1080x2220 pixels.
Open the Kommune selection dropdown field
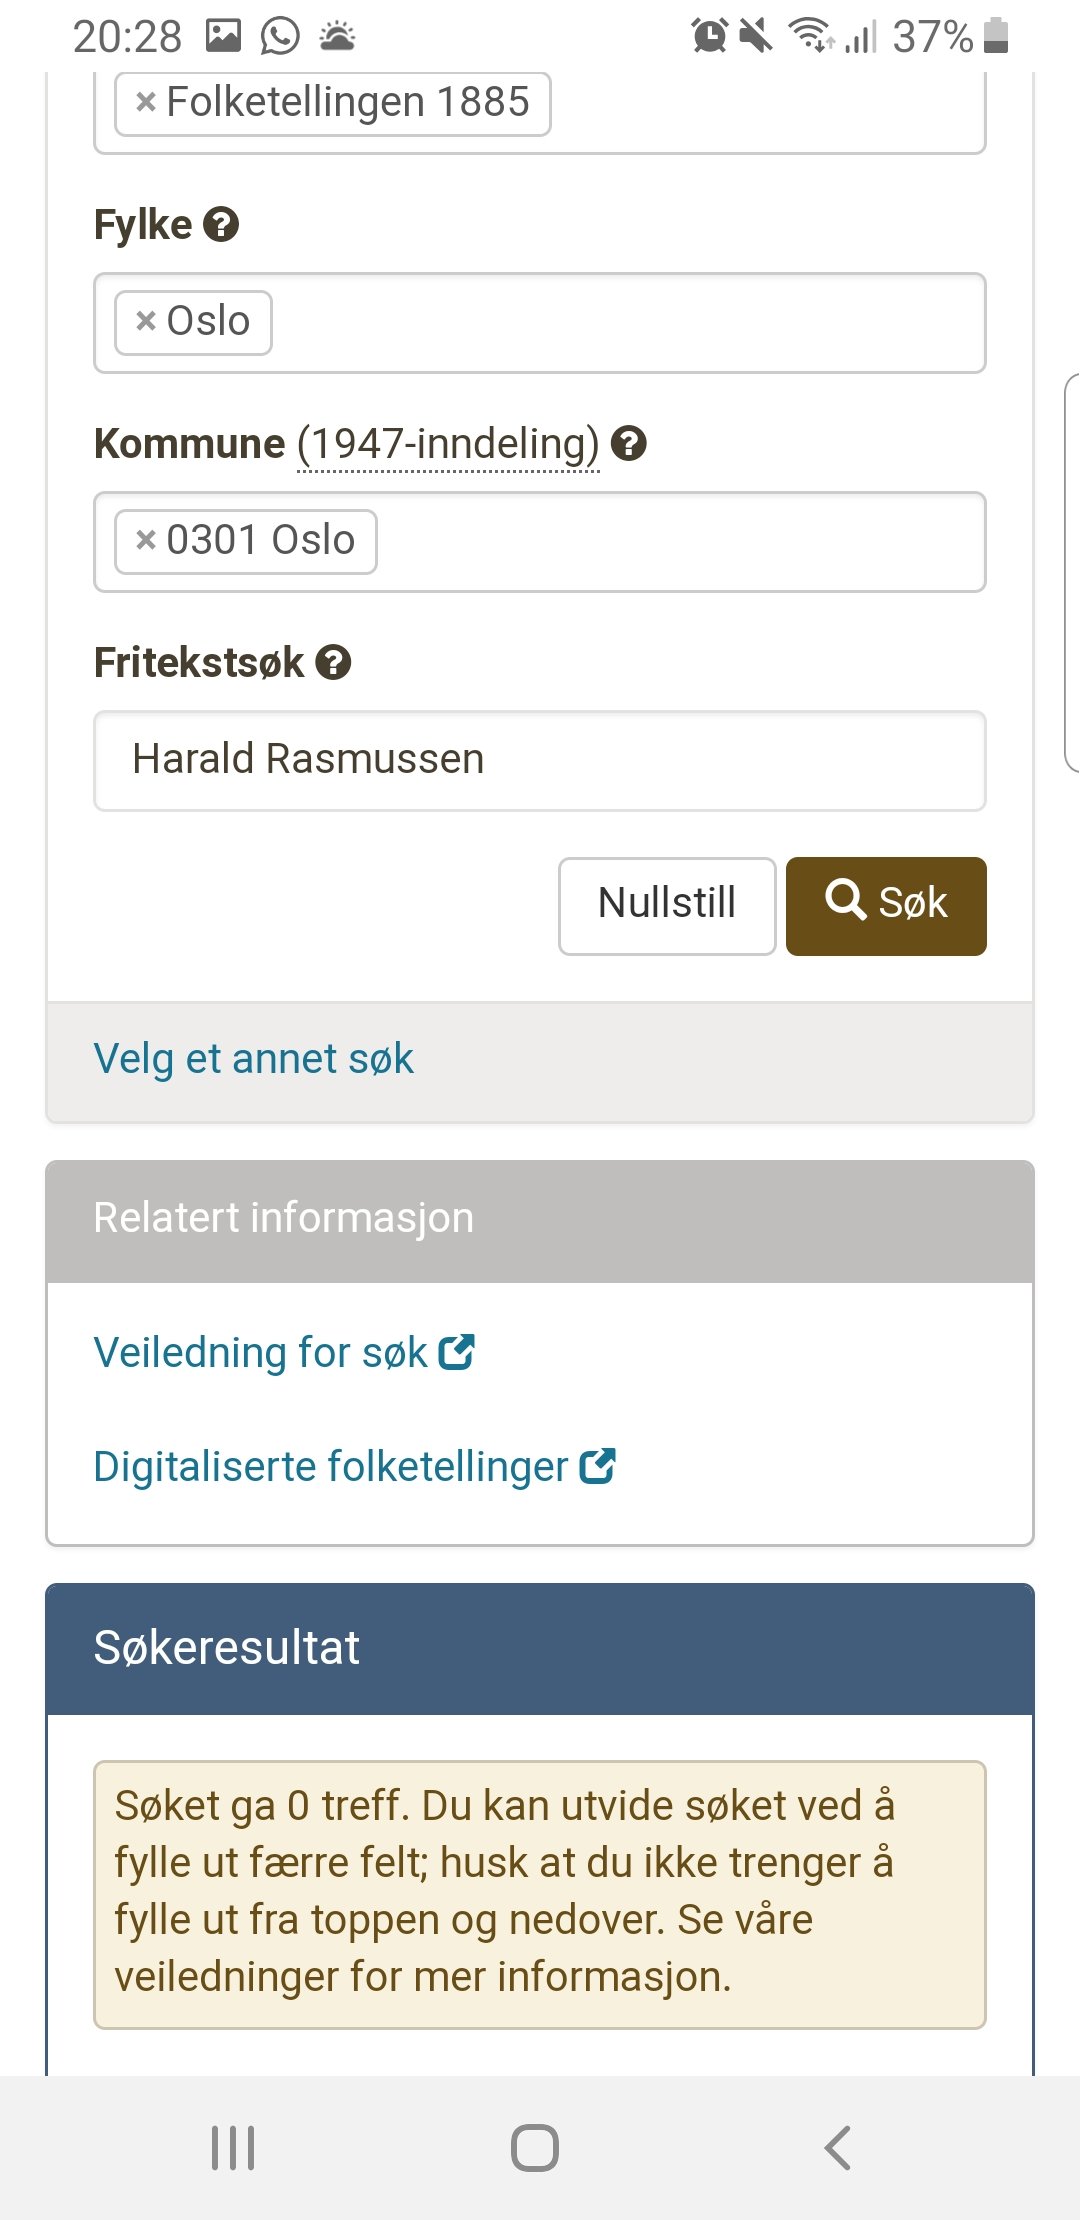[680, 542]
